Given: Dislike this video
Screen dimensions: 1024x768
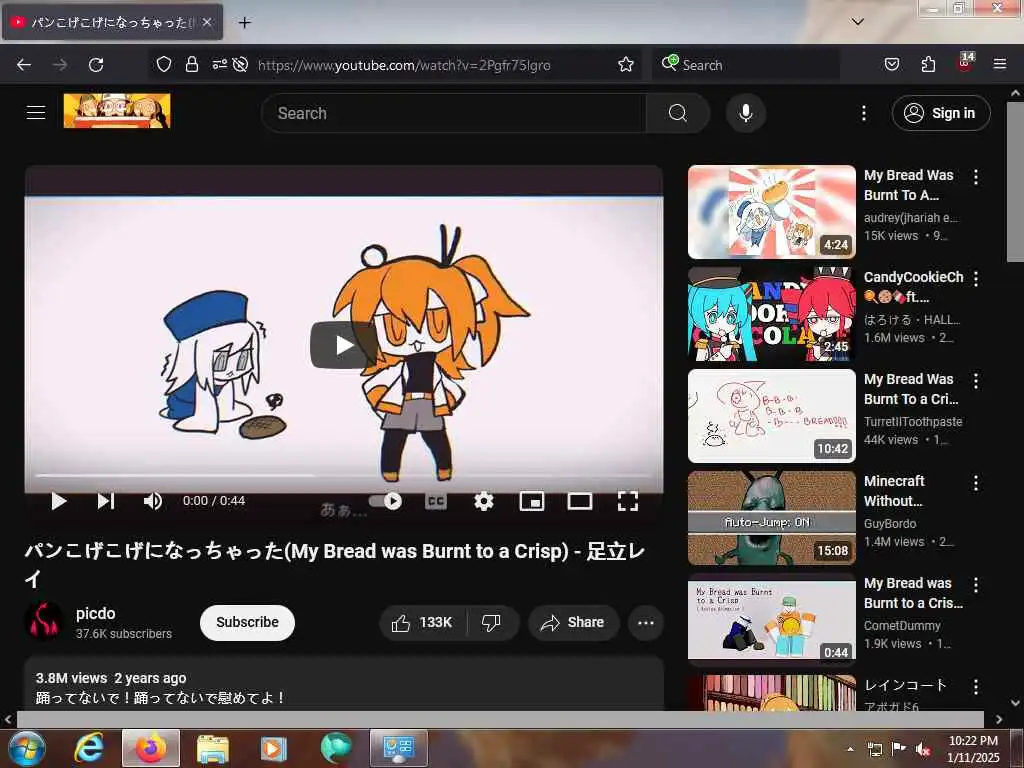Looking at the screenshot, I should [x=492, y=622].
